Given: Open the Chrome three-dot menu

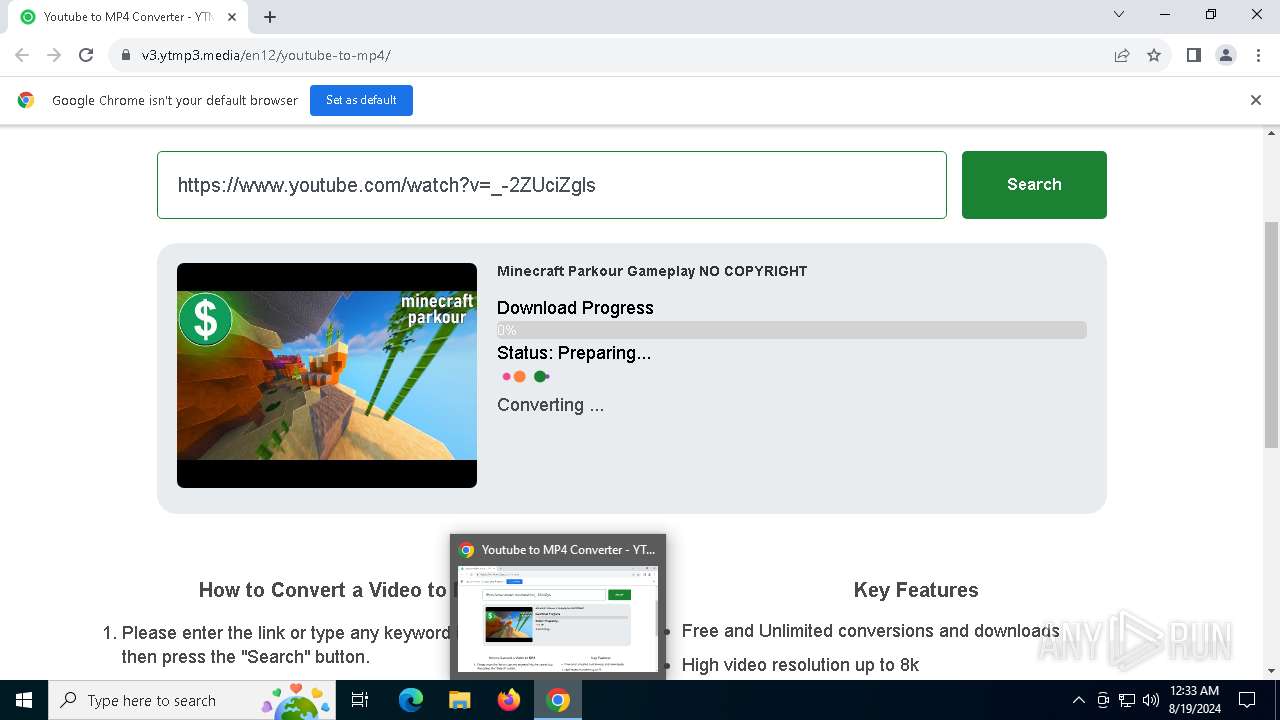Looking at the screenshot, I should [1257, 55].
